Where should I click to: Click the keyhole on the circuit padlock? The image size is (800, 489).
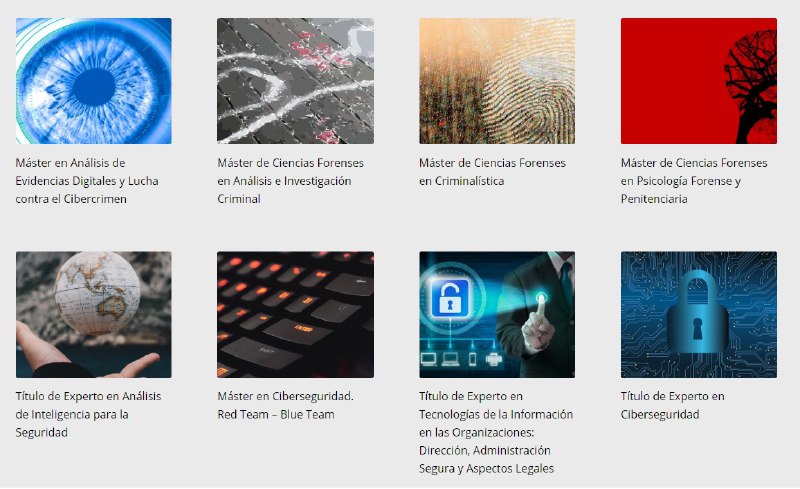point(697,328)
